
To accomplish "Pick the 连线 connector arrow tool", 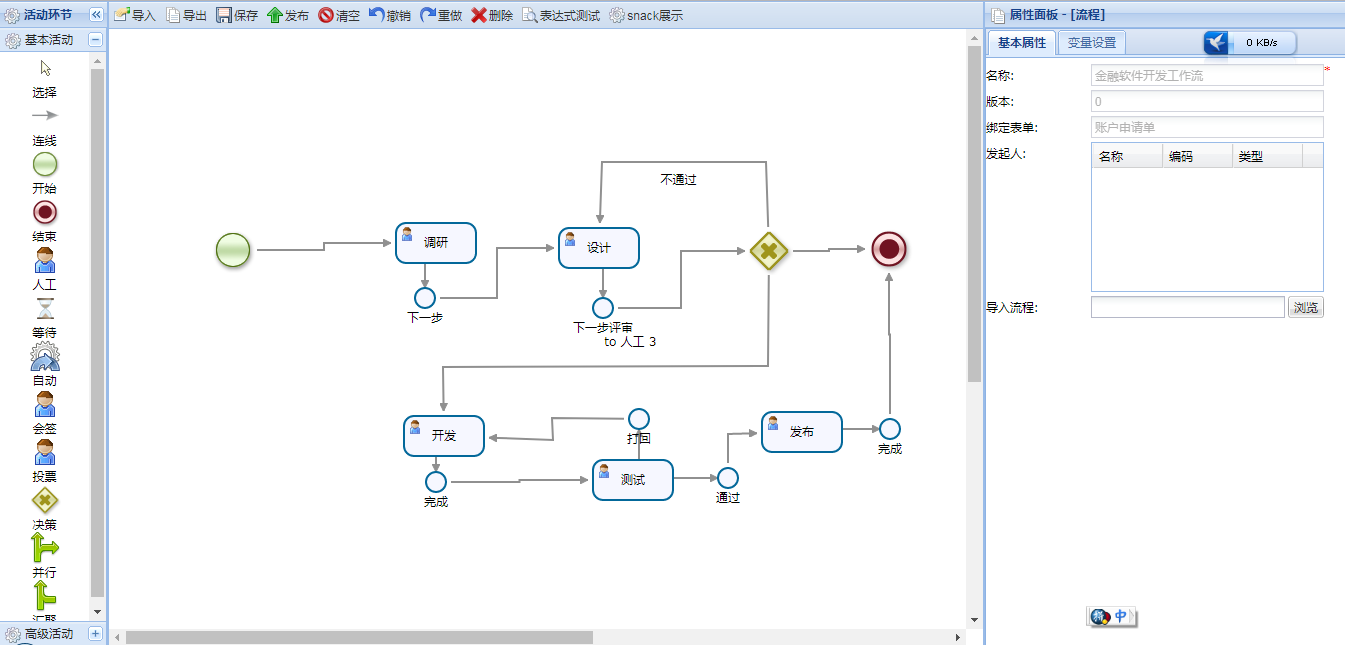I will pyautogui.click(x=45, y=116).
